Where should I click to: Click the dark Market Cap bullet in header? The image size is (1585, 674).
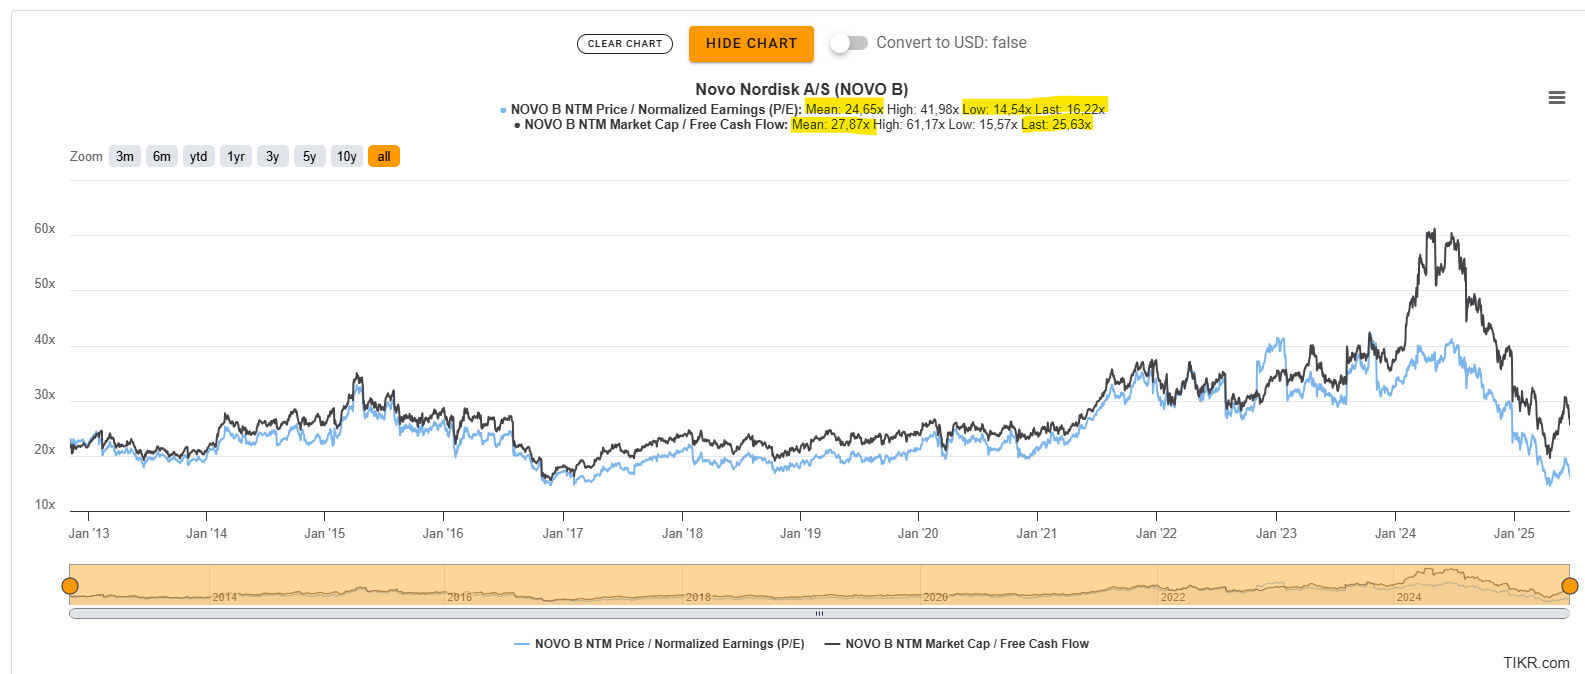click(x=517, y=125)
